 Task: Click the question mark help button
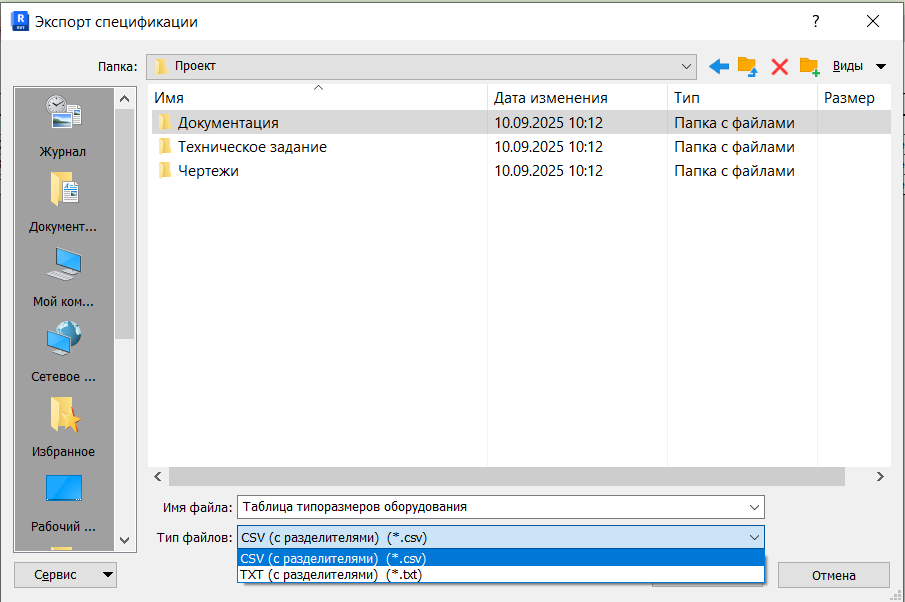pos(816,21)
